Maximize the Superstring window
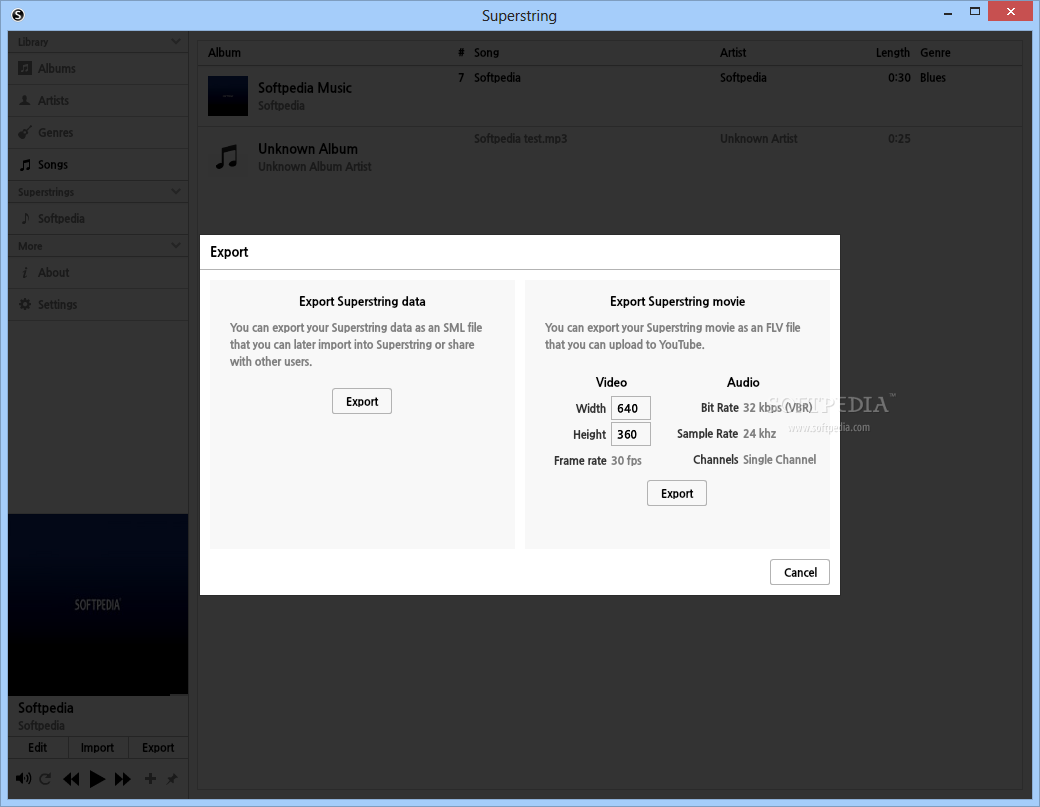1040x807 pixels. pos(974,11)
